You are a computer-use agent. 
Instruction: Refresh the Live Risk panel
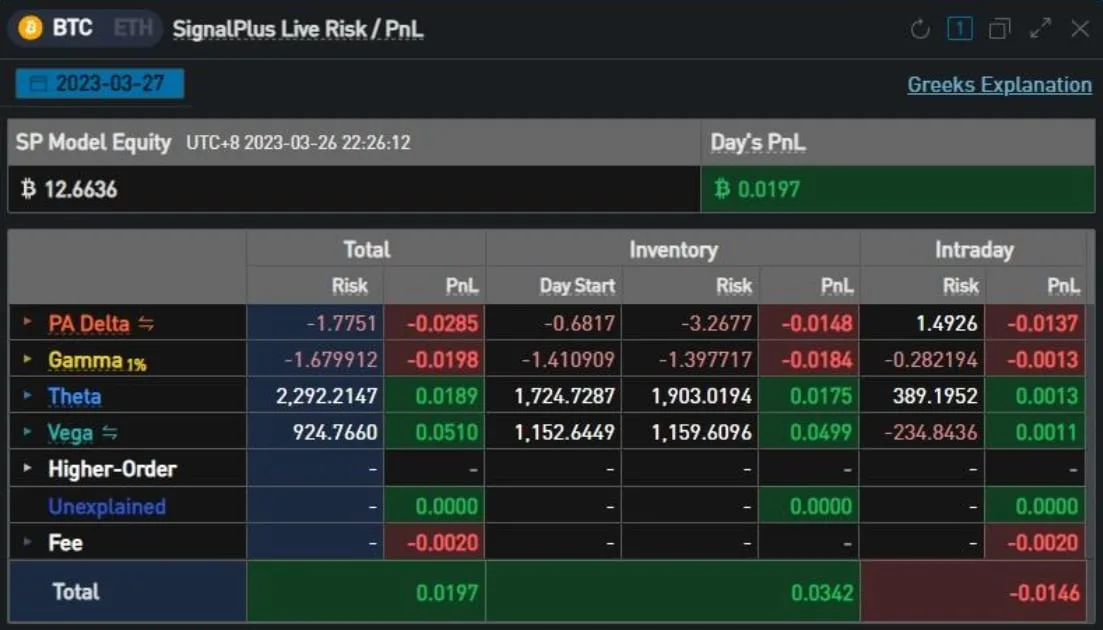pyautogui.click(x=920, y=29)
